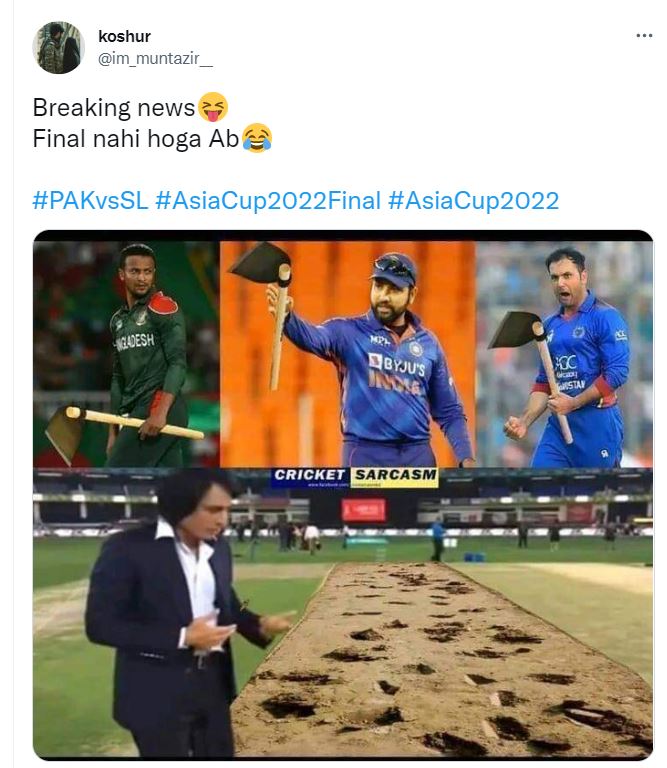Click the "Final nahi hoga Ab" text line
This screenshot has height=768, width=667.
click(136, 137)
